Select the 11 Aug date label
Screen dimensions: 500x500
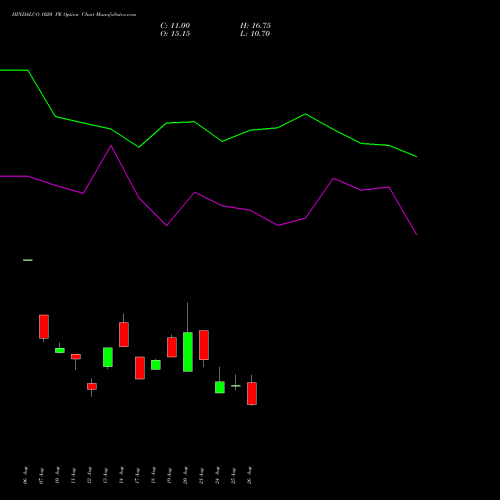73,475
